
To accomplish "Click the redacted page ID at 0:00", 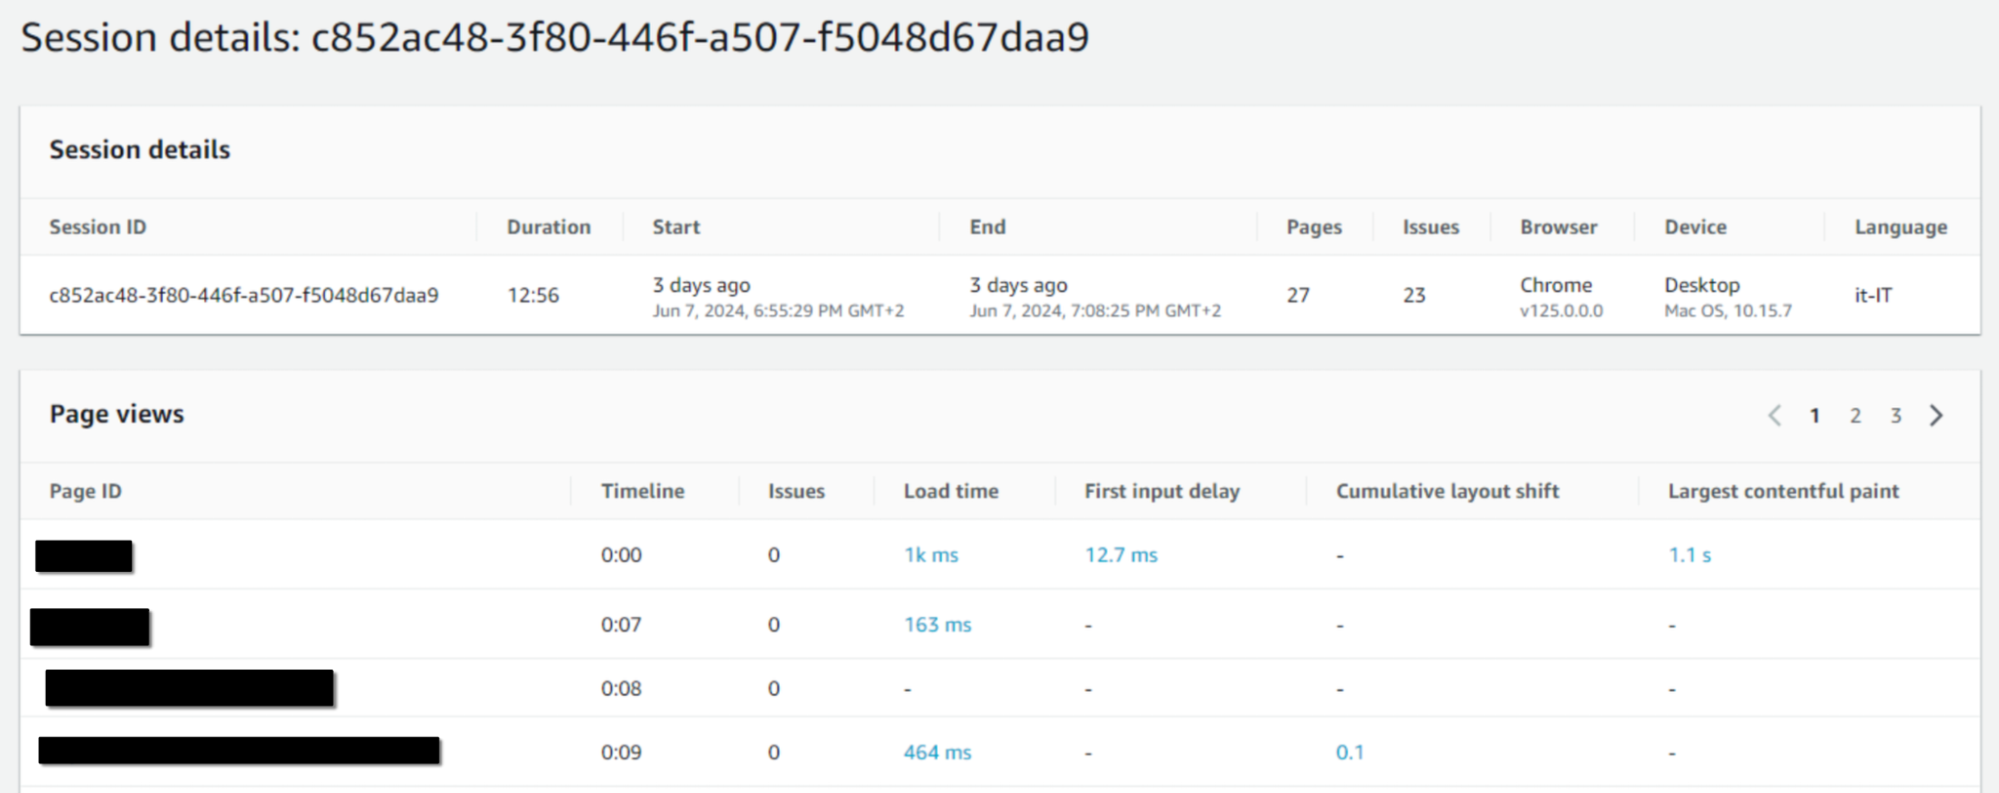I will coord(84,556).
